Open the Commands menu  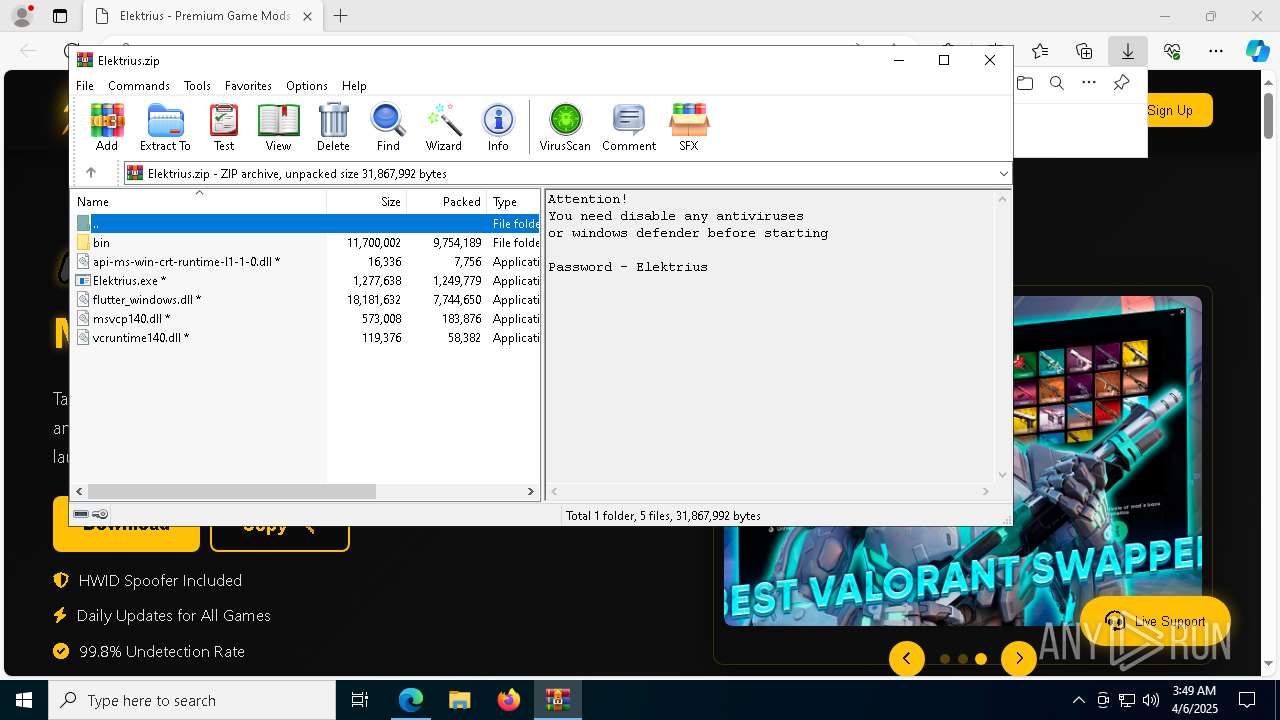[139, 86]
